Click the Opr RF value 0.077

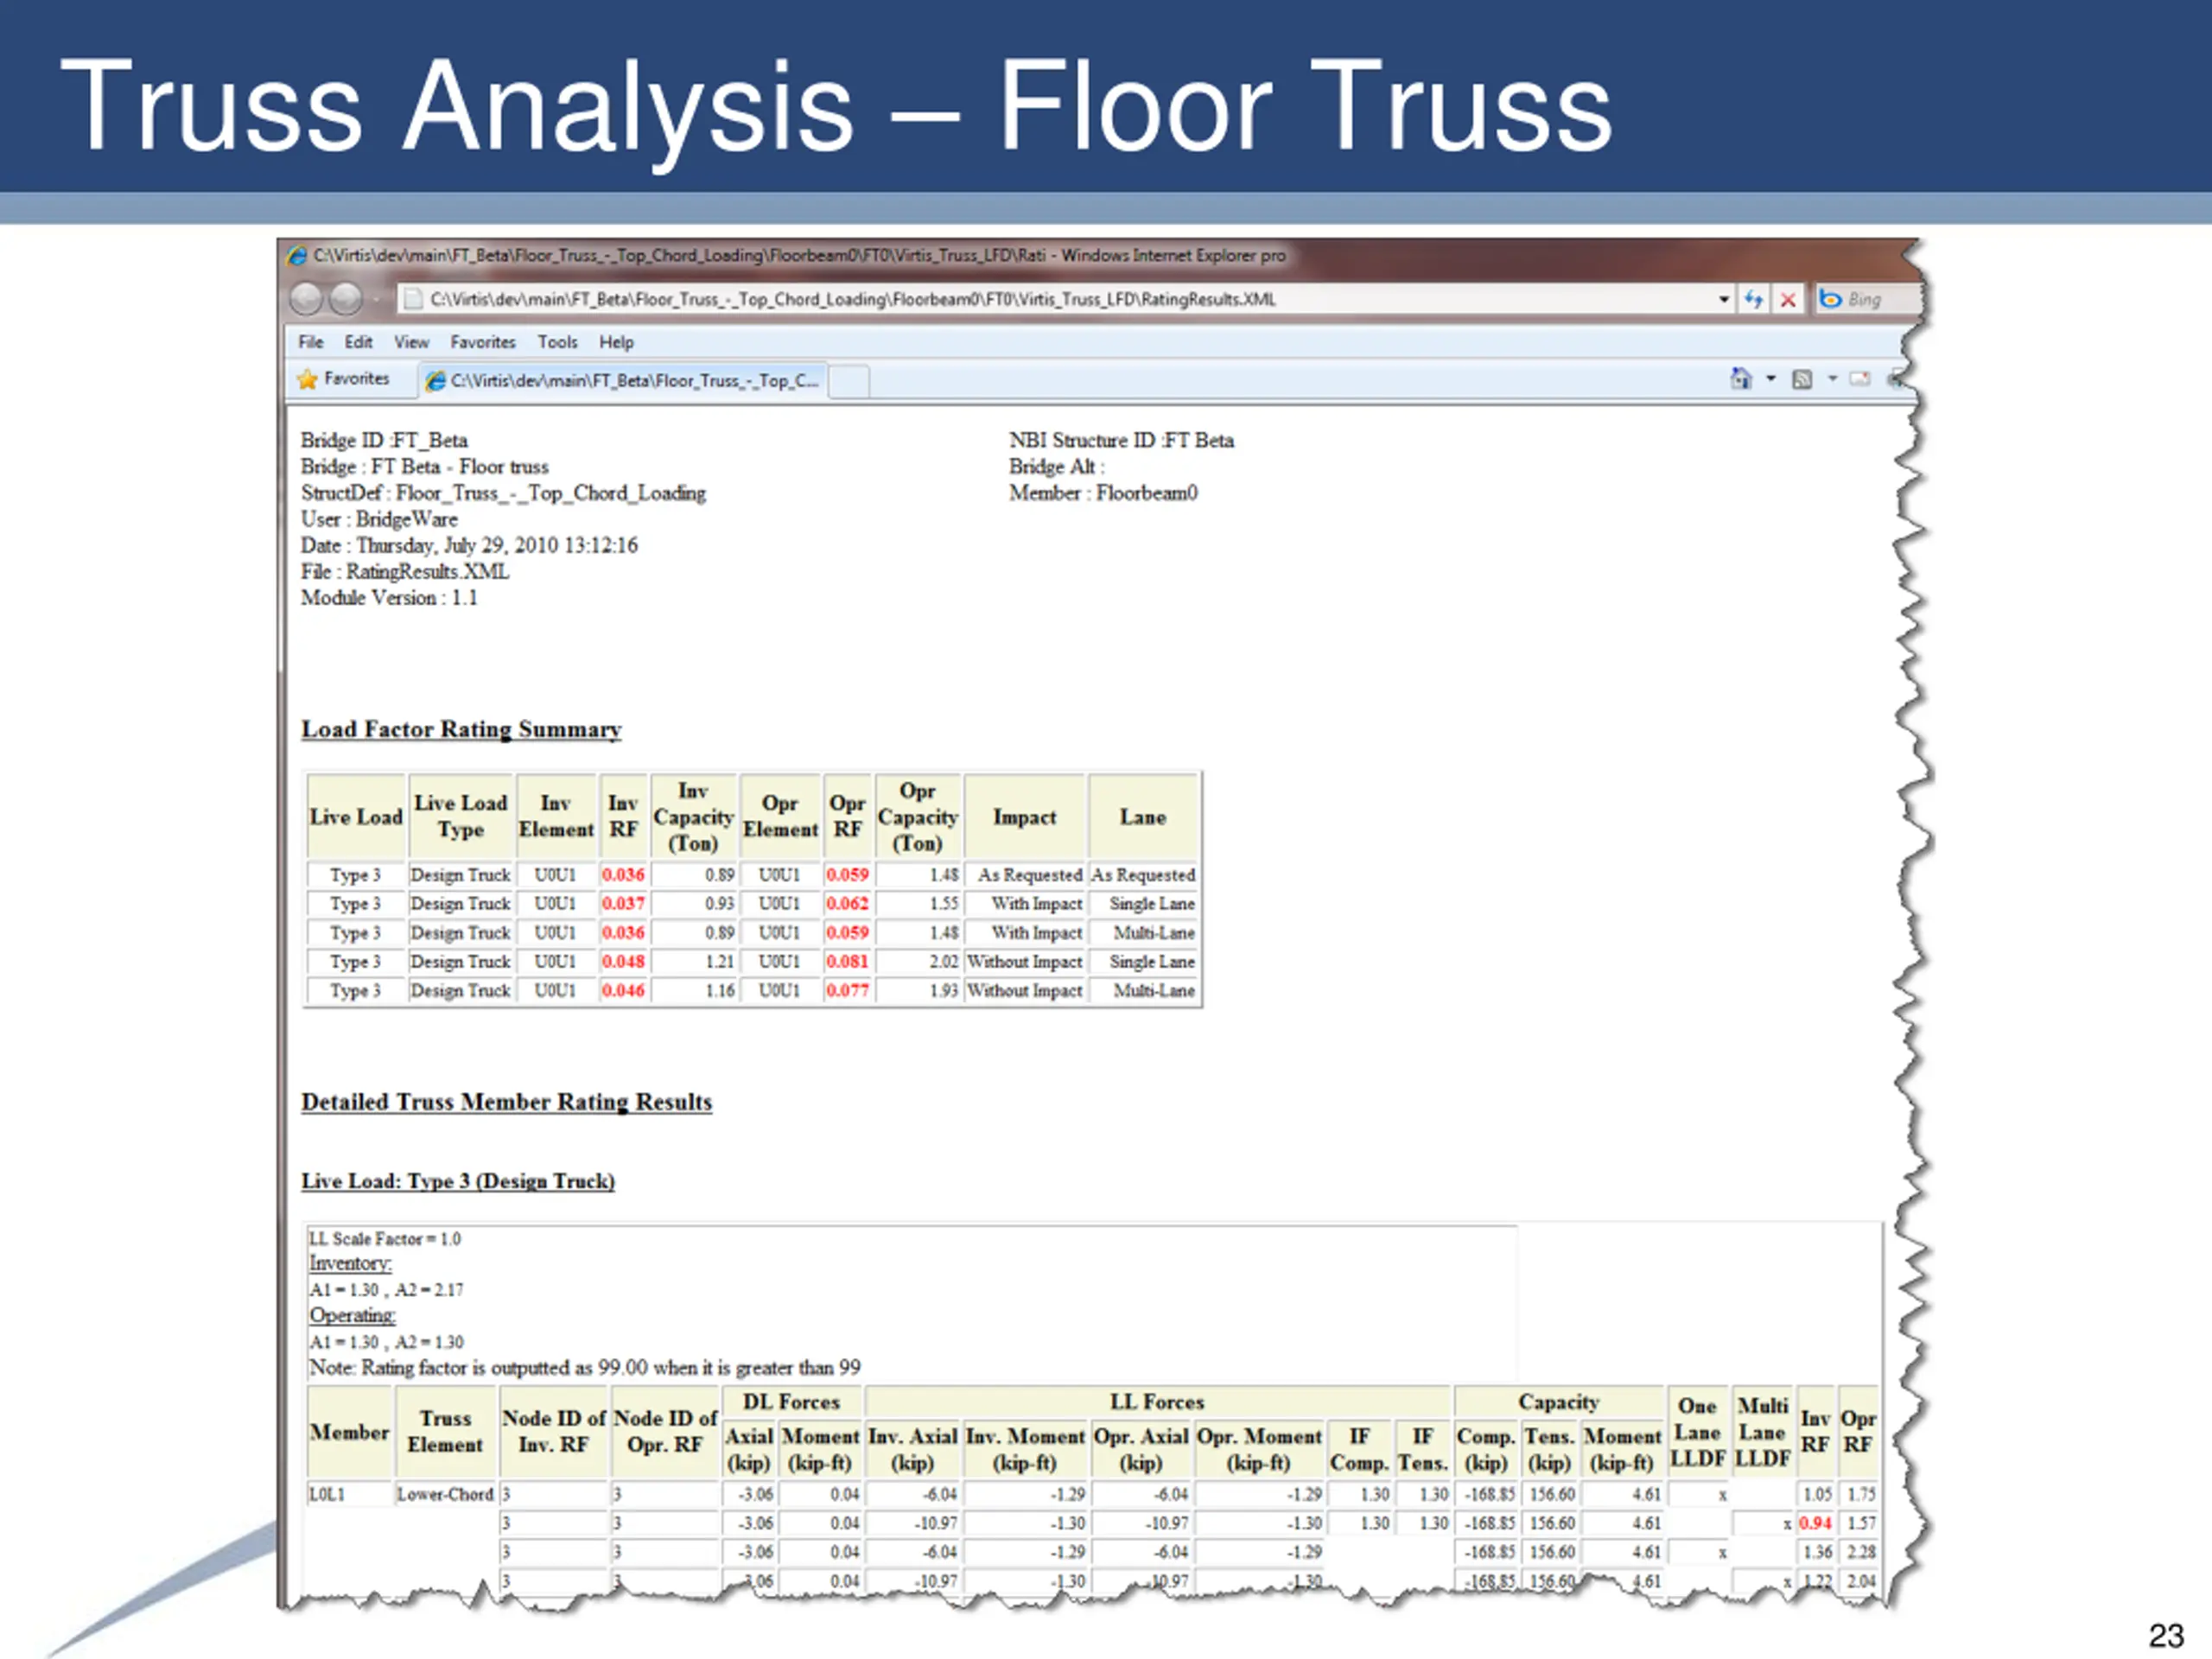[x=847, y=991]
